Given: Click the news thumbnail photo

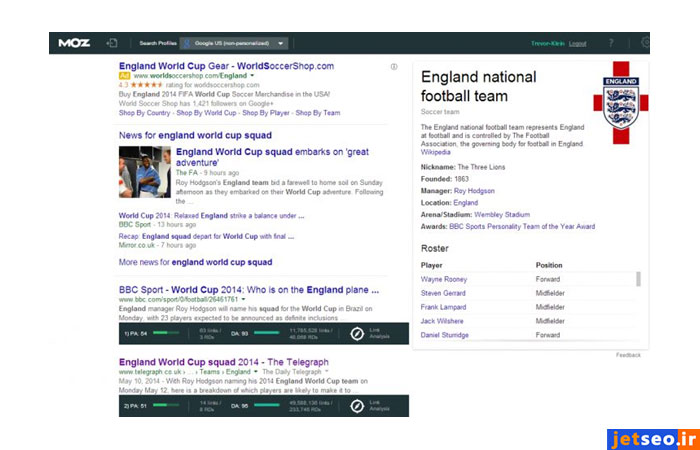Looking at the screenshot, I should point(144,172).
